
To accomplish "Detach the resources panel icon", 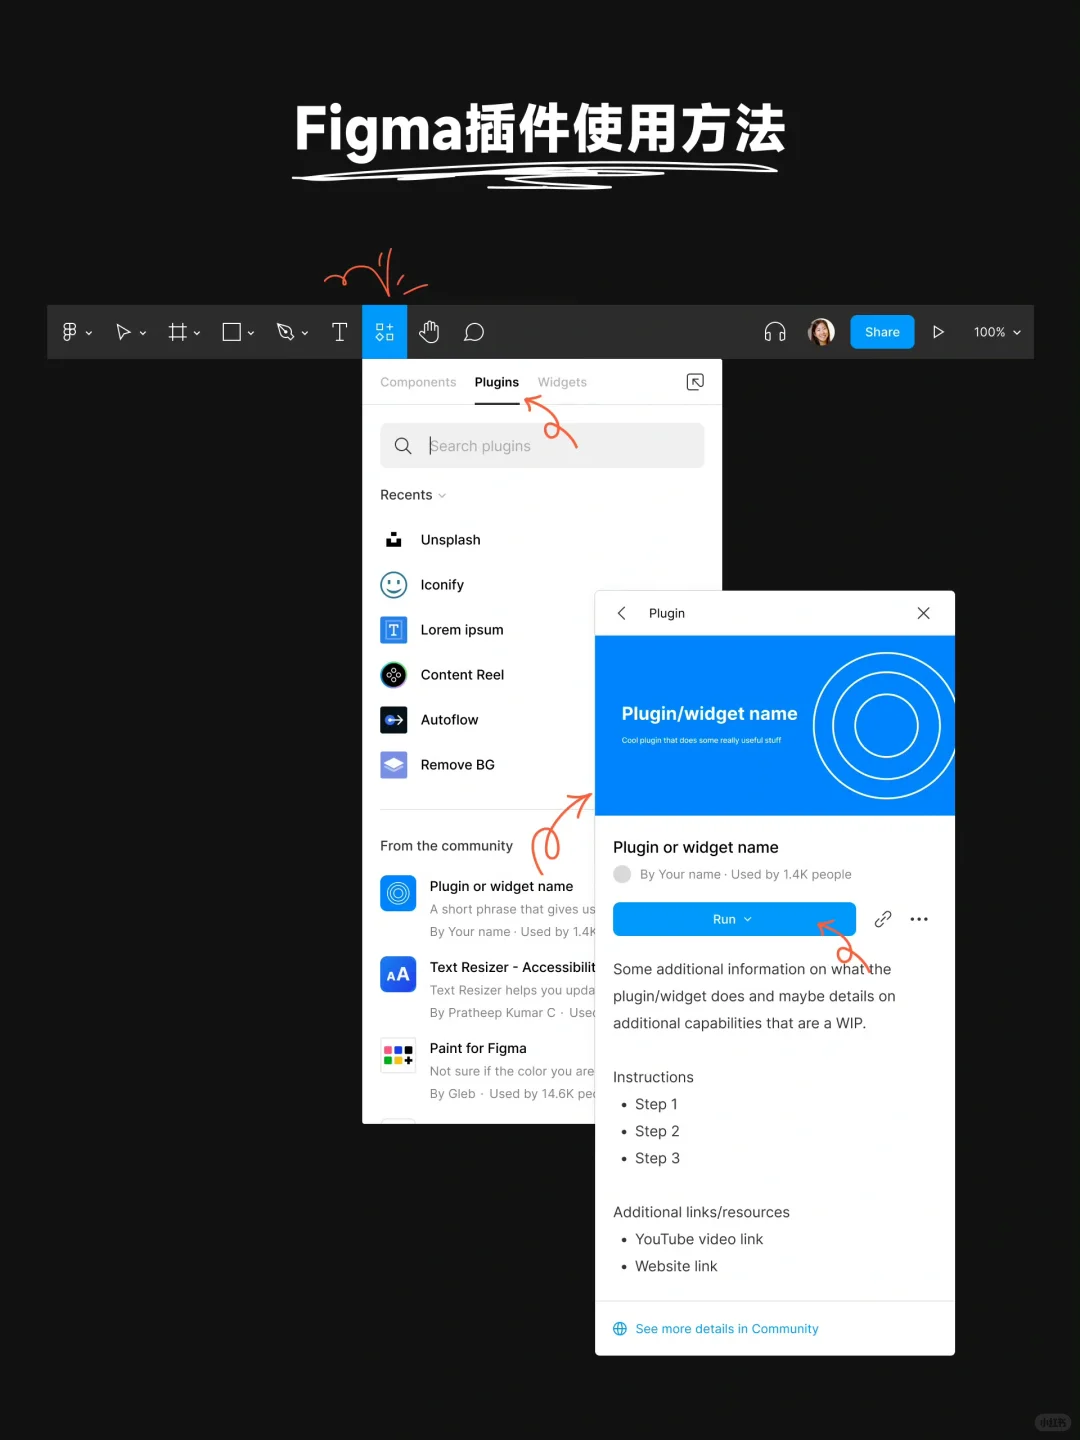I will click(x=695, y=382).
